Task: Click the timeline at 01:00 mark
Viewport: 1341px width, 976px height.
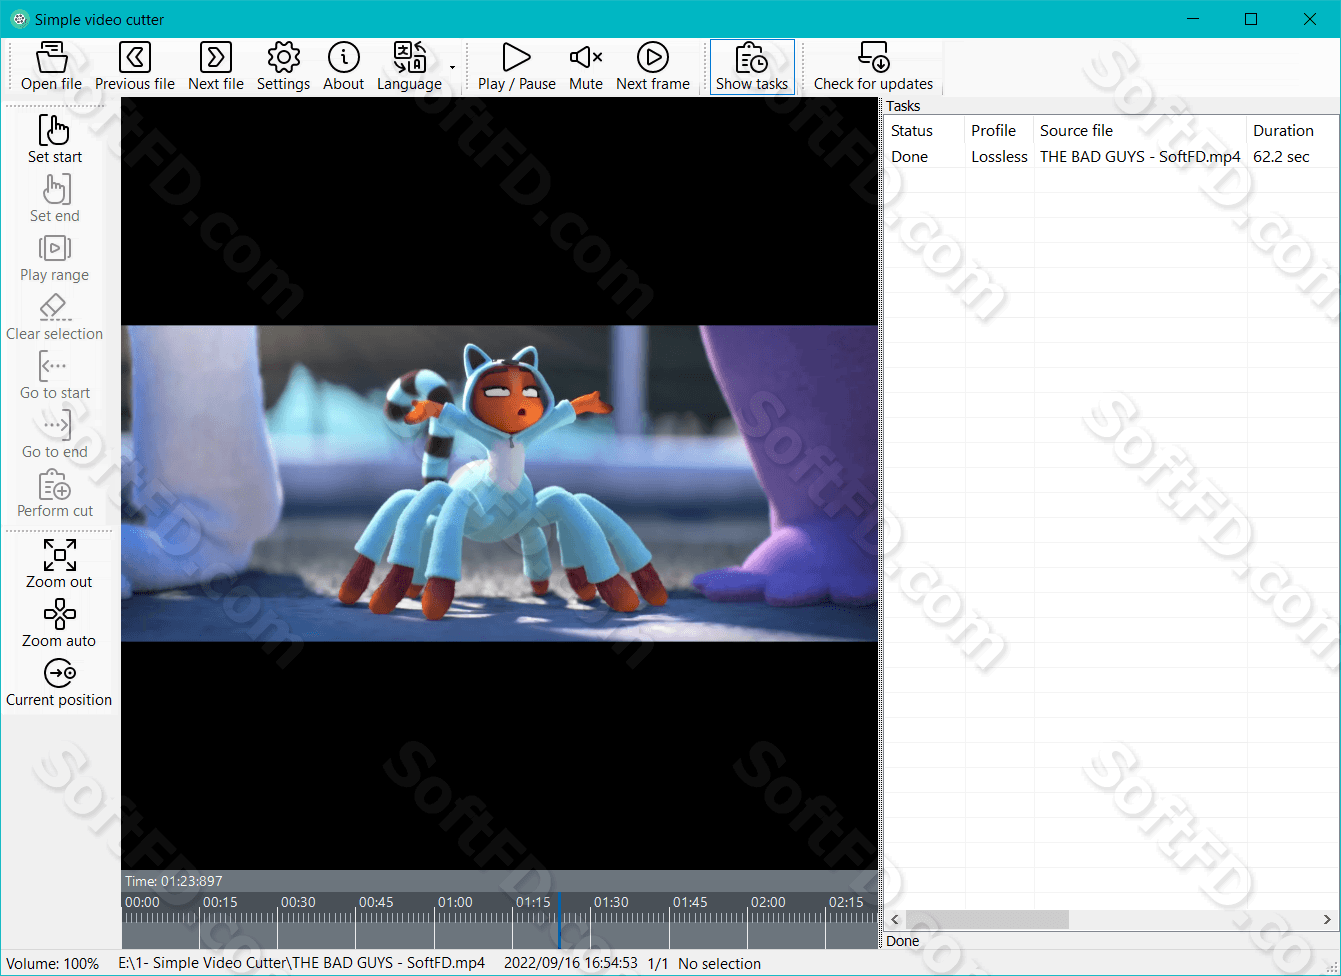Action: click(455, 902)
